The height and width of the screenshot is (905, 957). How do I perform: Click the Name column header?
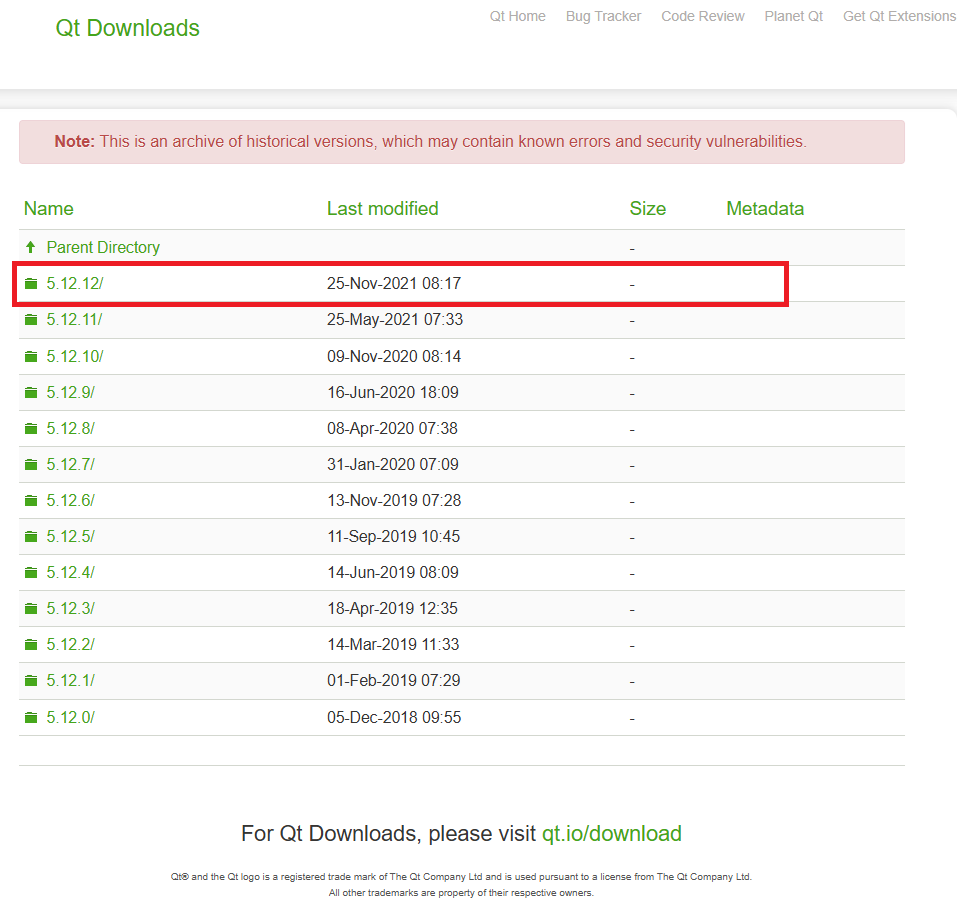pyautogui.click(x=49, y=209)
